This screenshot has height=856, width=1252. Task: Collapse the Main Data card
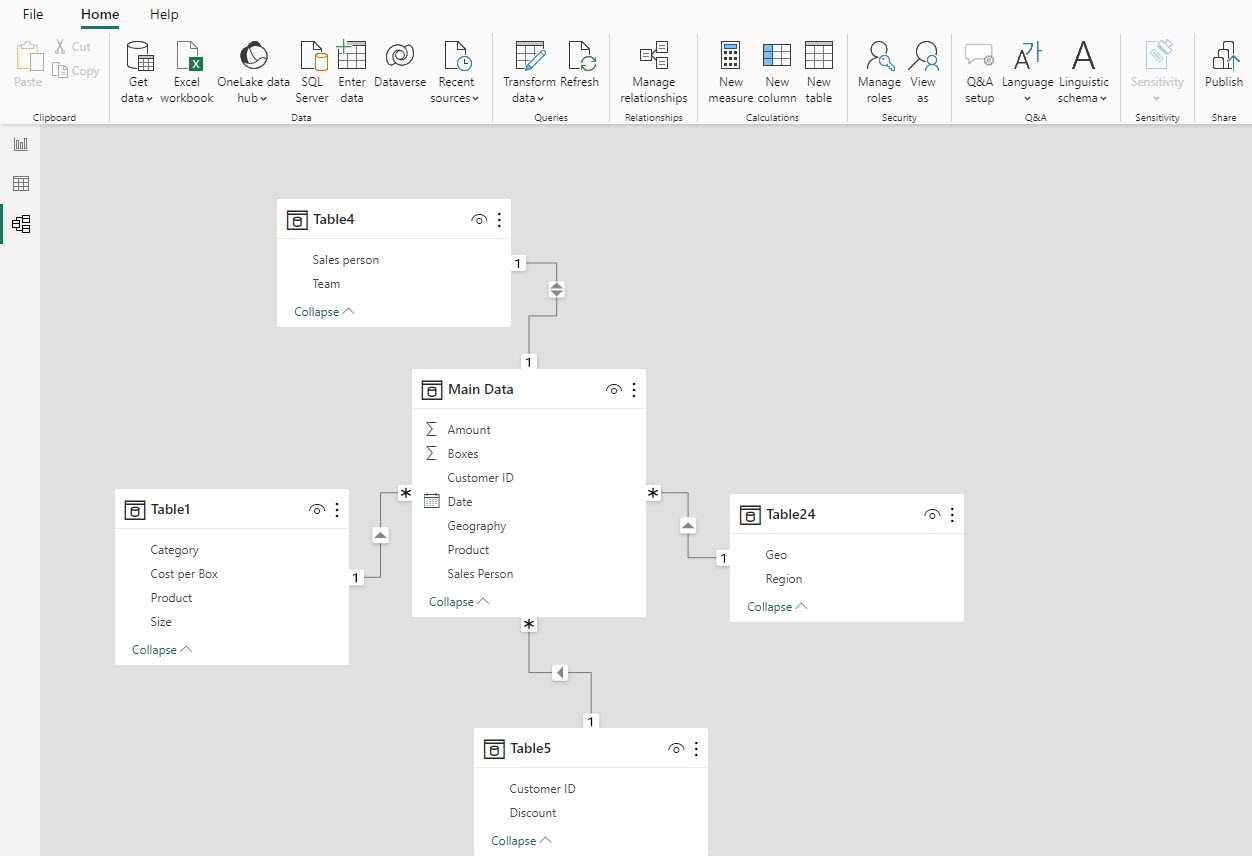[x=459, y=602]
